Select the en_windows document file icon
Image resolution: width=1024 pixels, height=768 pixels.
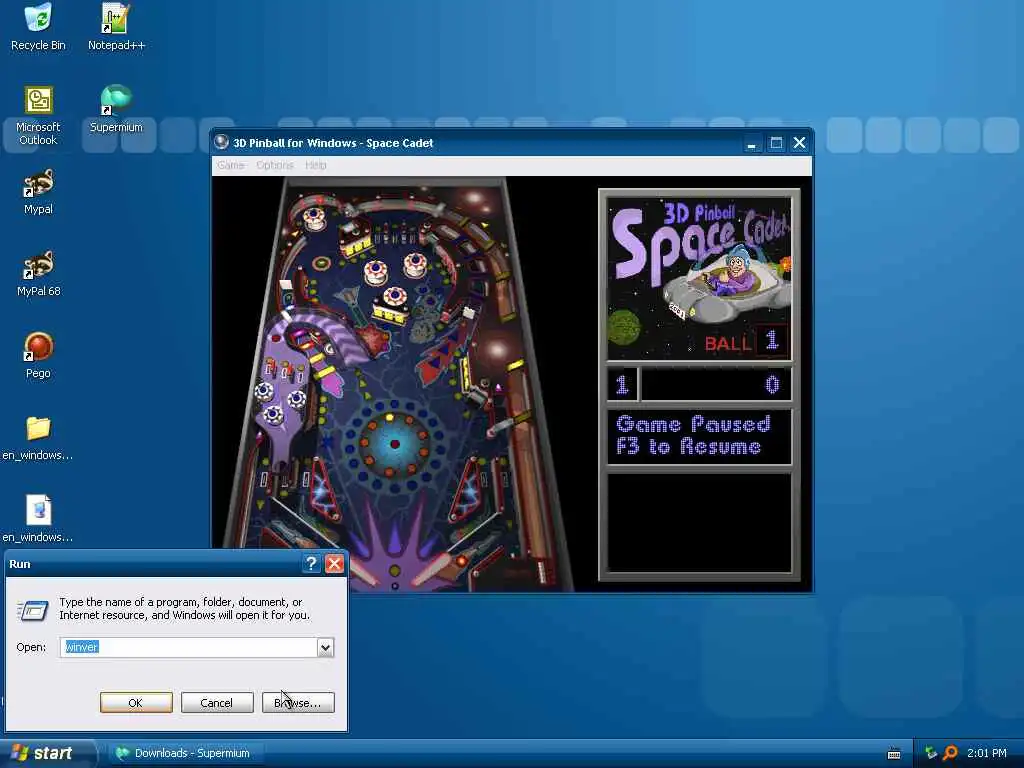click(x=38, y=520)
